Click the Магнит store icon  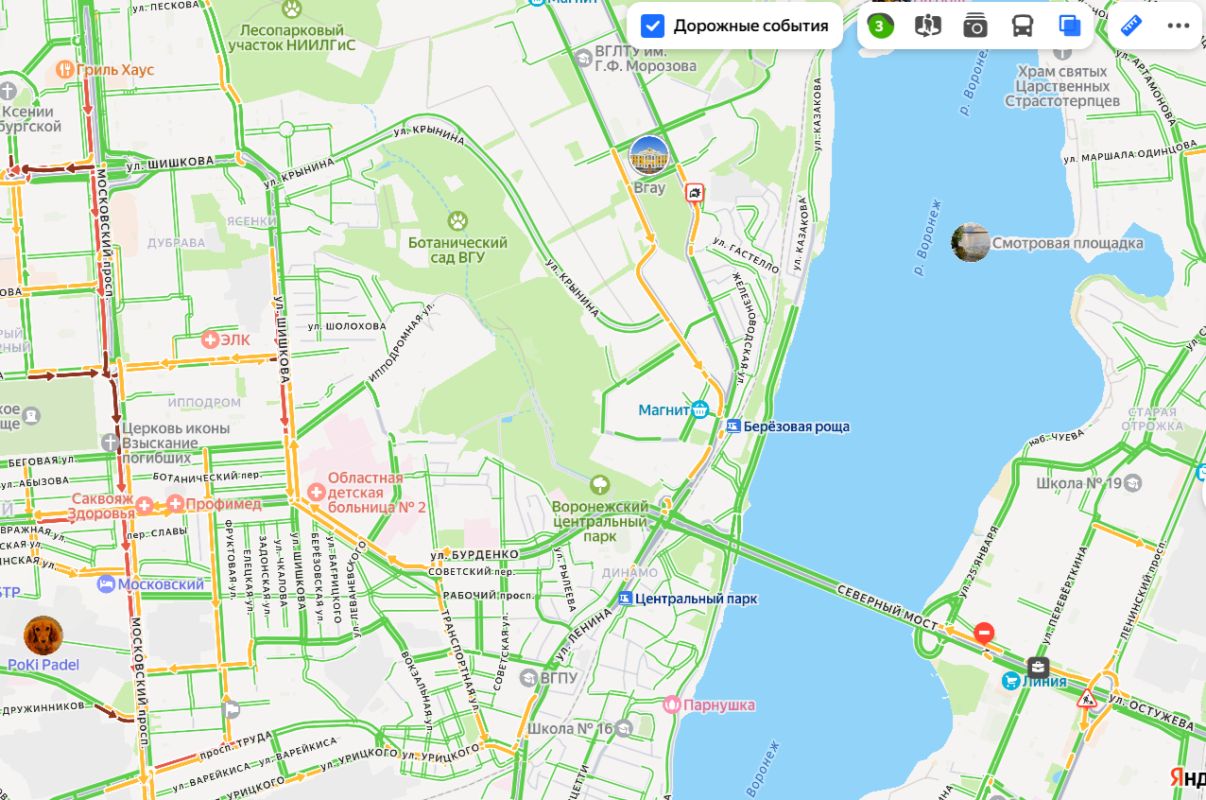pyautogui.click(x=699, y=409)
